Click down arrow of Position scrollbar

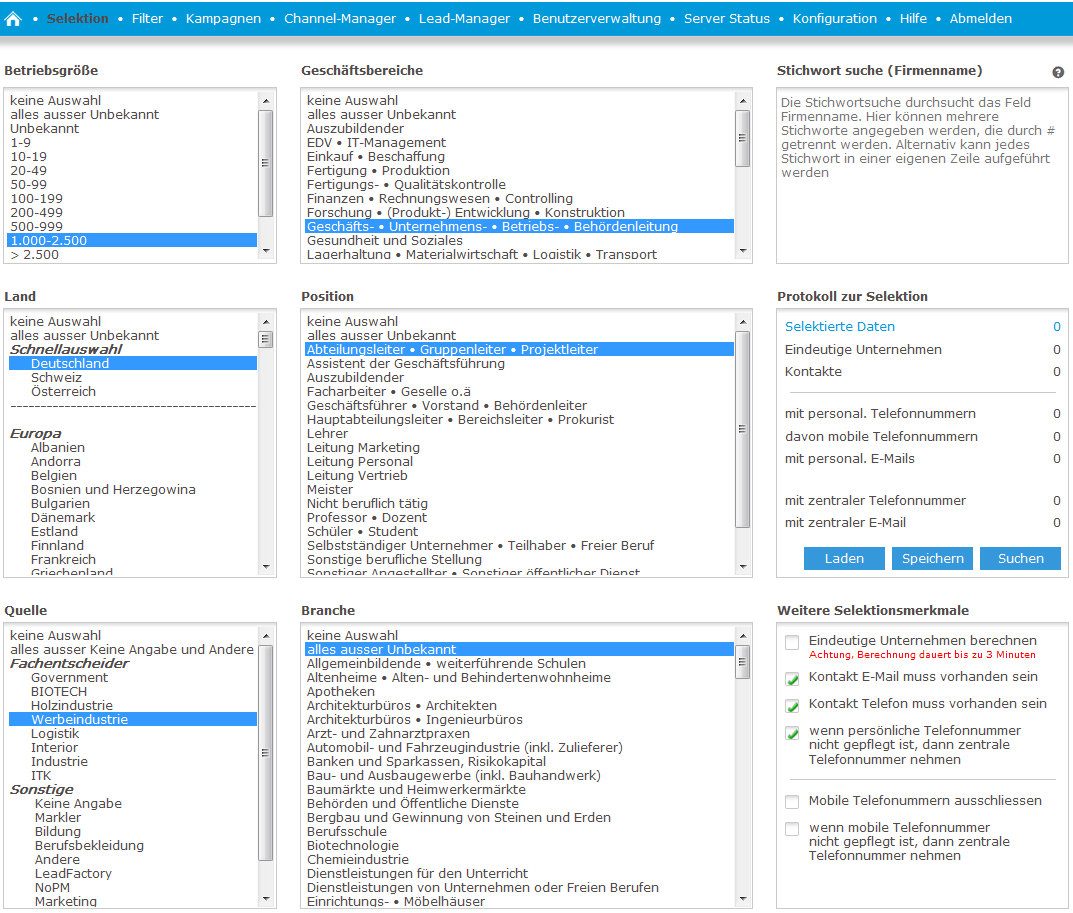click(742, 567)
